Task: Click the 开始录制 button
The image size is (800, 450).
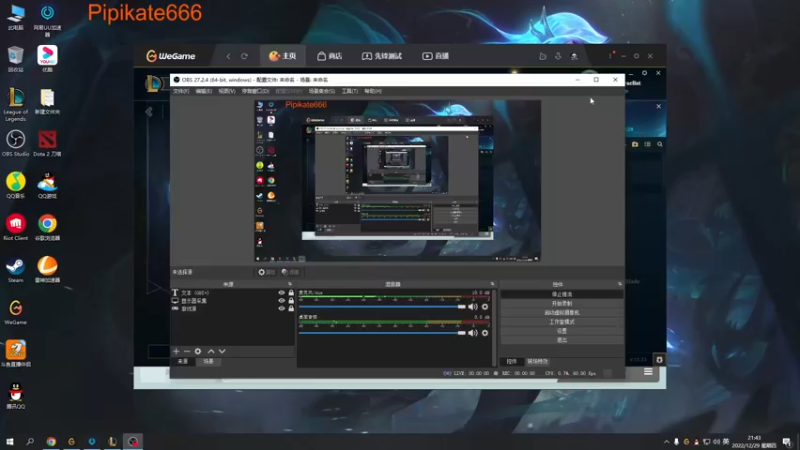Action: [562, 304]
